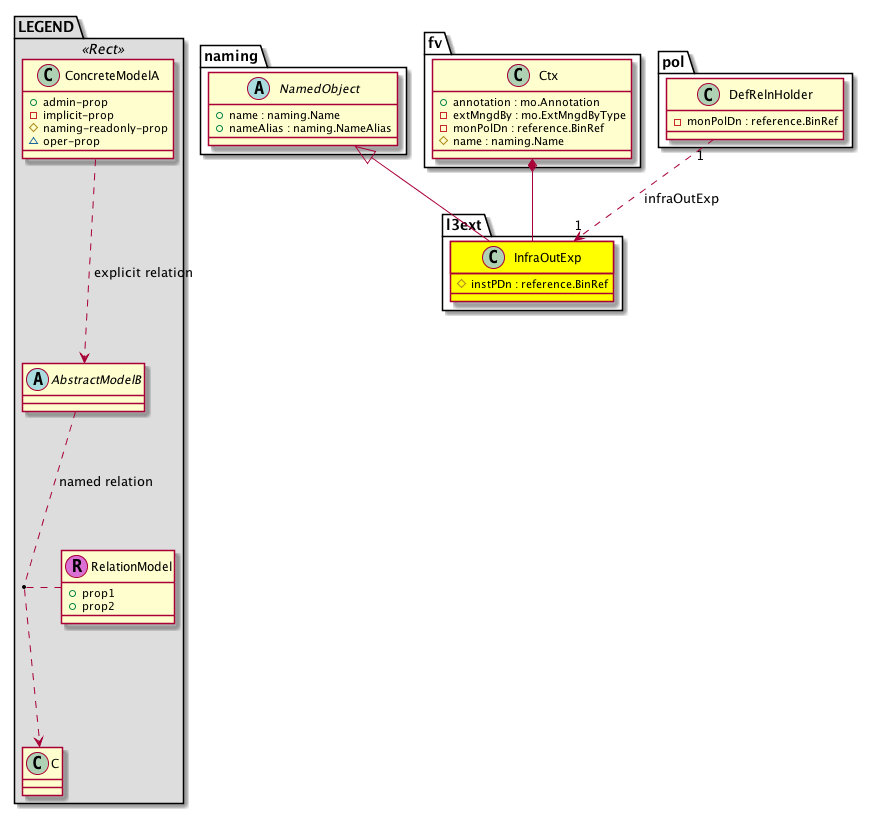Select the nameAlias property in NamedObject
The height and width of the screenshot is (814, 873).
pos(309,129)
